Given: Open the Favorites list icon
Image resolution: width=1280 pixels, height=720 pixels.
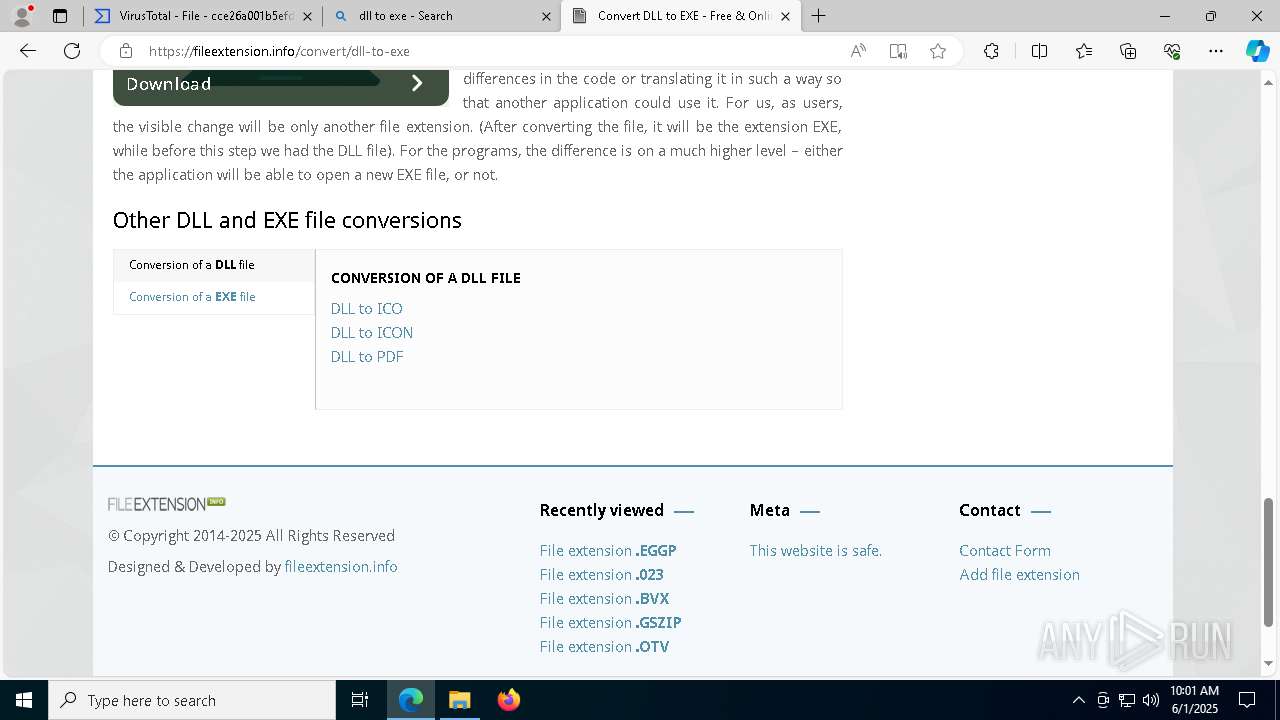Looking at the screenshot, I should (1084, 51).
